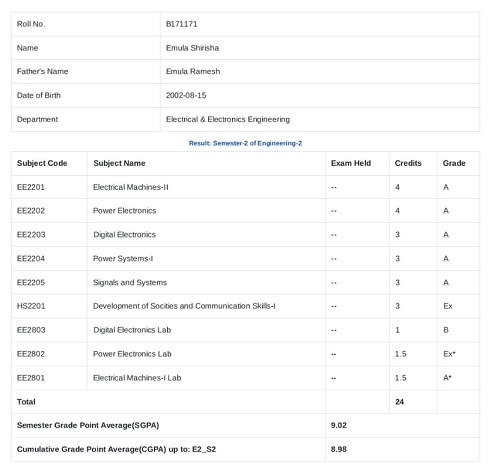
Task: Click the Ex grade for HS2201
Action: click(448, 306)
